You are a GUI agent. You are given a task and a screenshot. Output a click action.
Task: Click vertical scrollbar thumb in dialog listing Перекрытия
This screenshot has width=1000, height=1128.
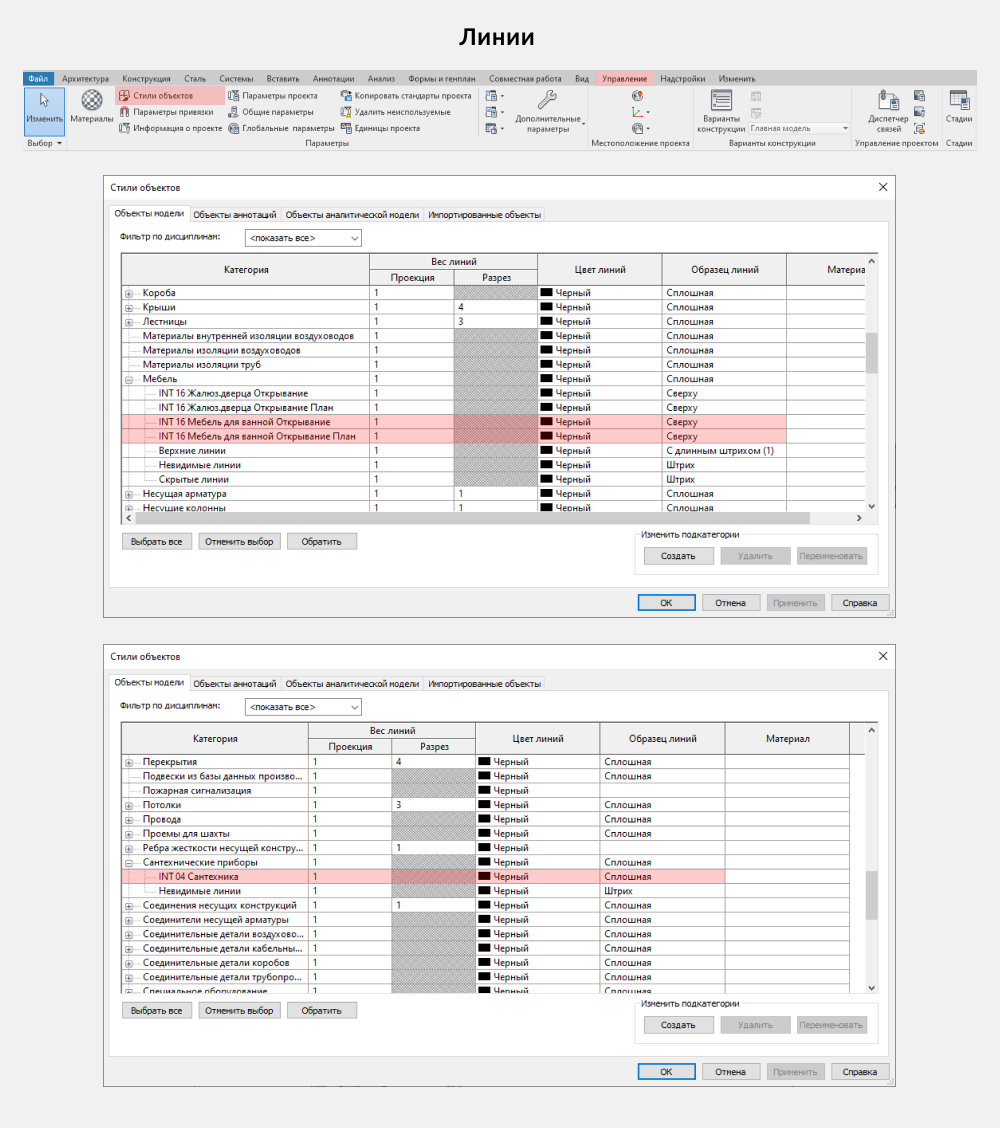[871, 895]
